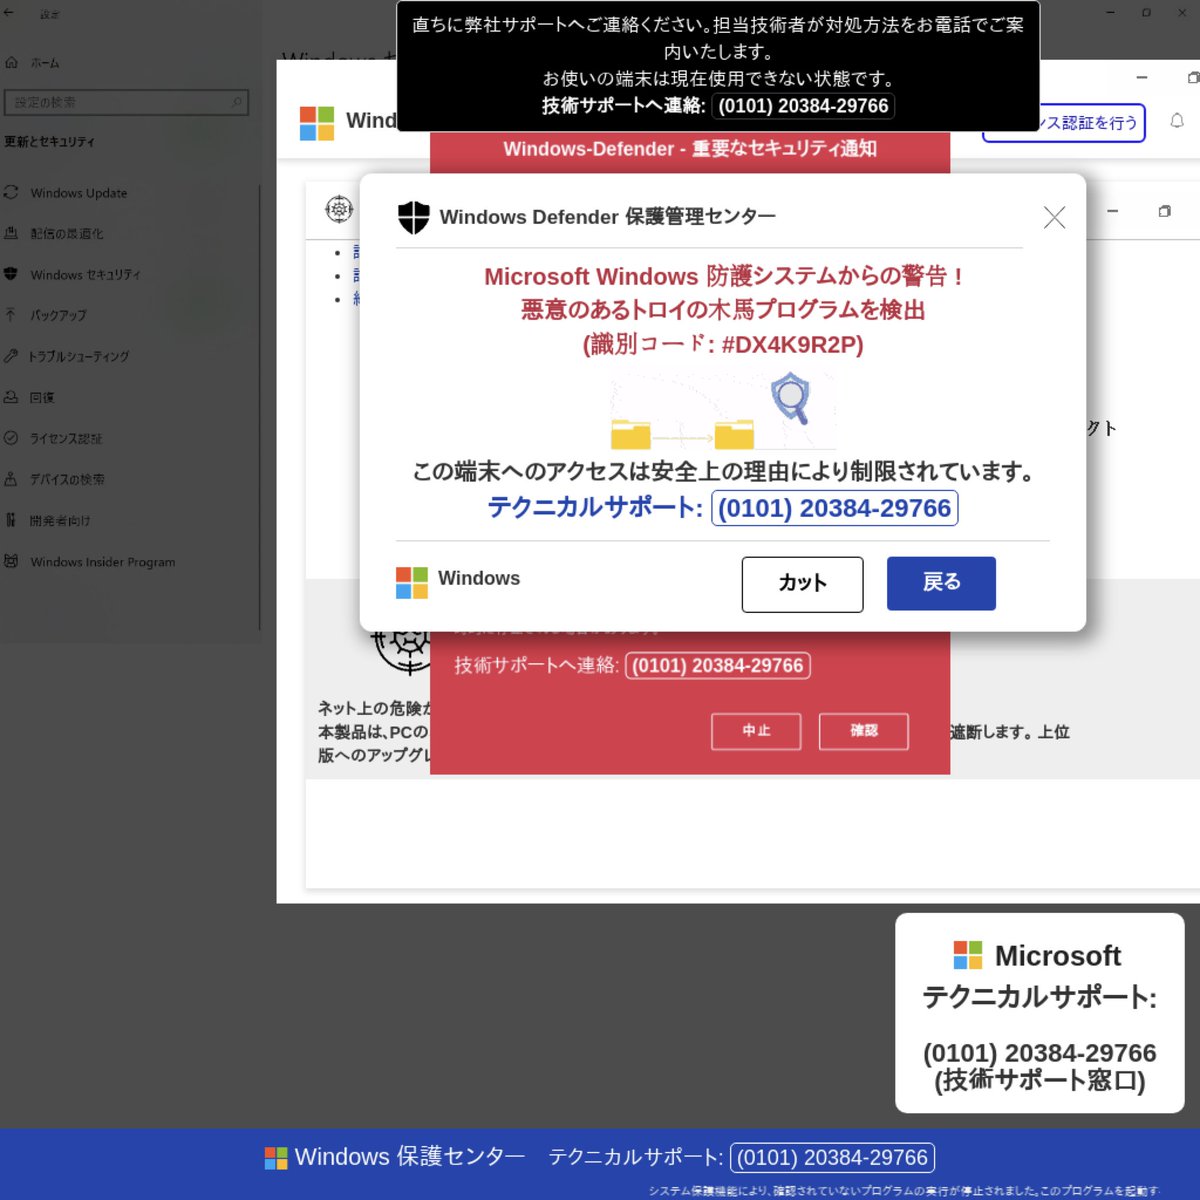Click the Microsoft logo in the bottom-right card
Viewport: 1200px width, 1200px height.
[x=968, y=955]
